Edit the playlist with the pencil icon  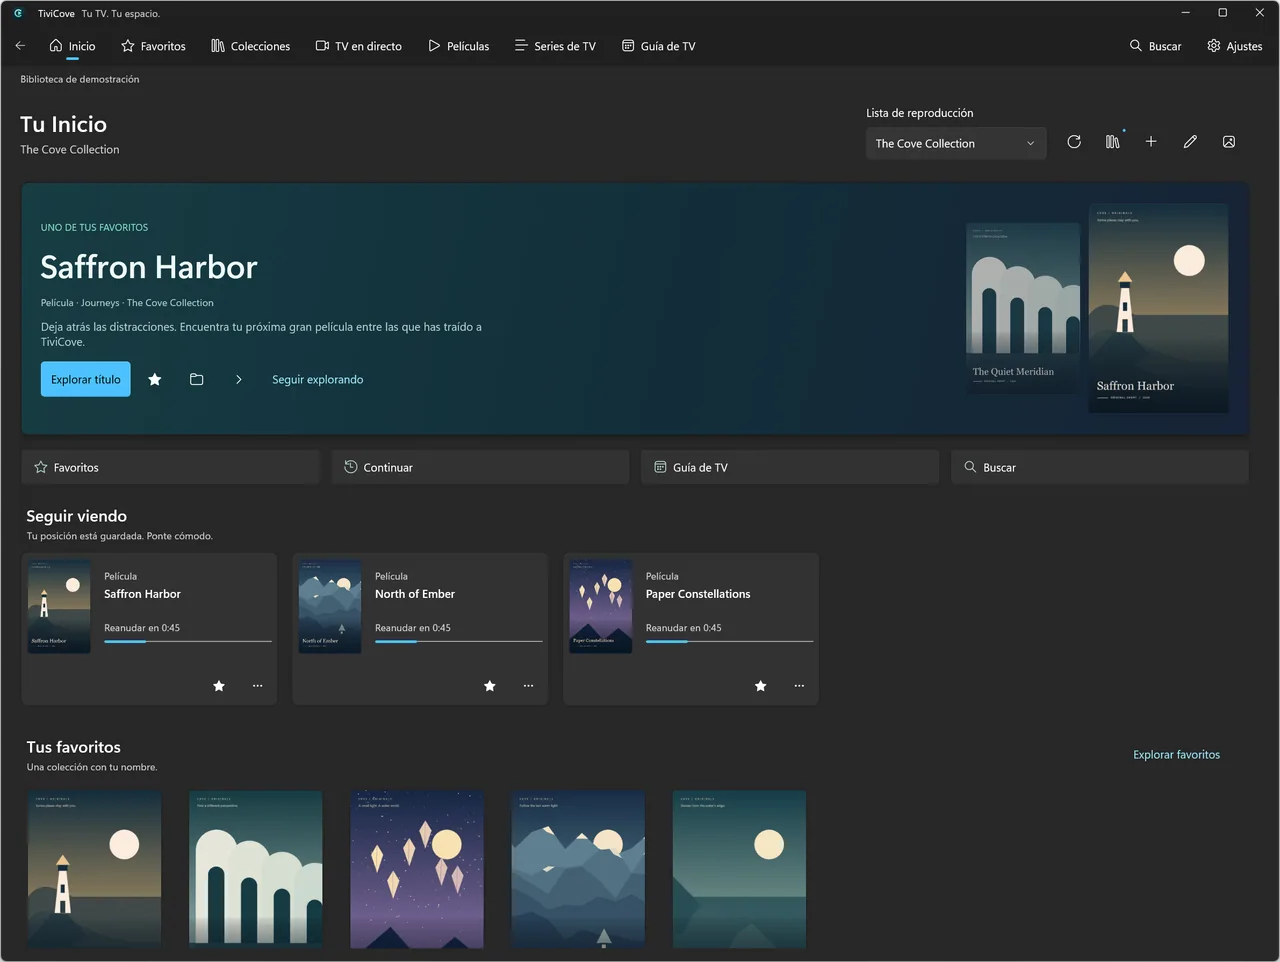[1190, 142]
